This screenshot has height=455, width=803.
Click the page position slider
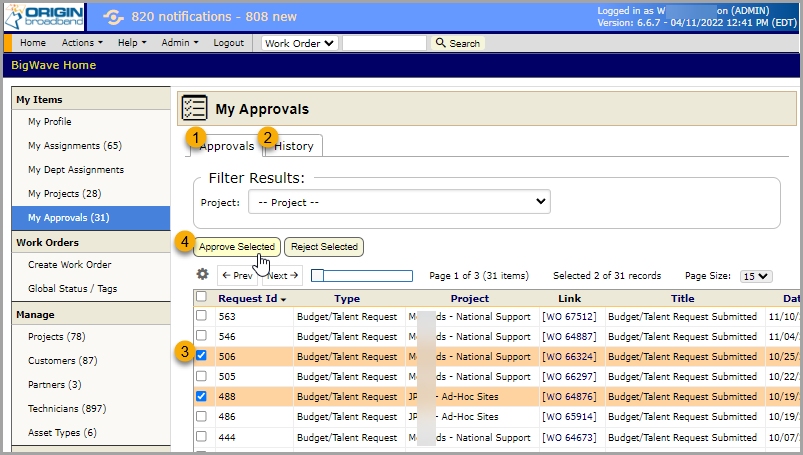point(362,276)
